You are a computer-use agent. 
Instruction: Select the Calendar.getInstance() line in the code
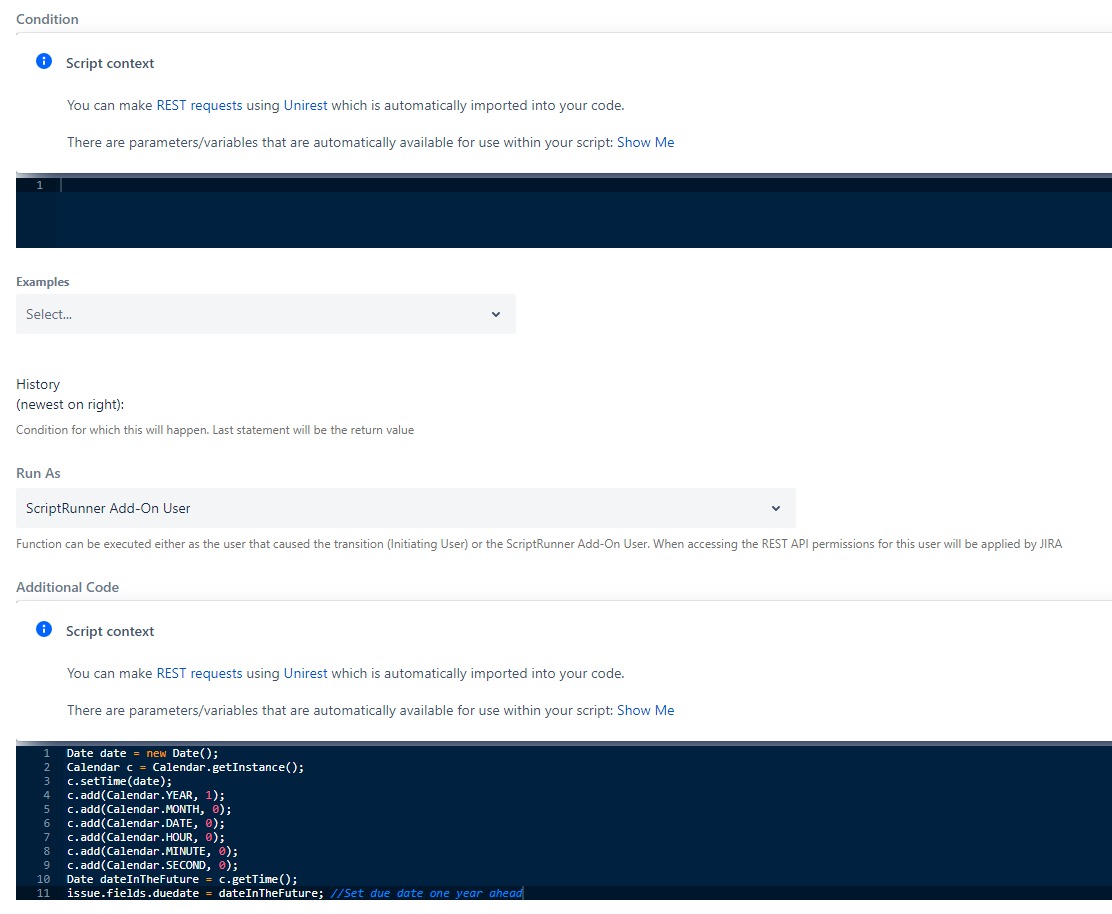(x=185, y=767)
